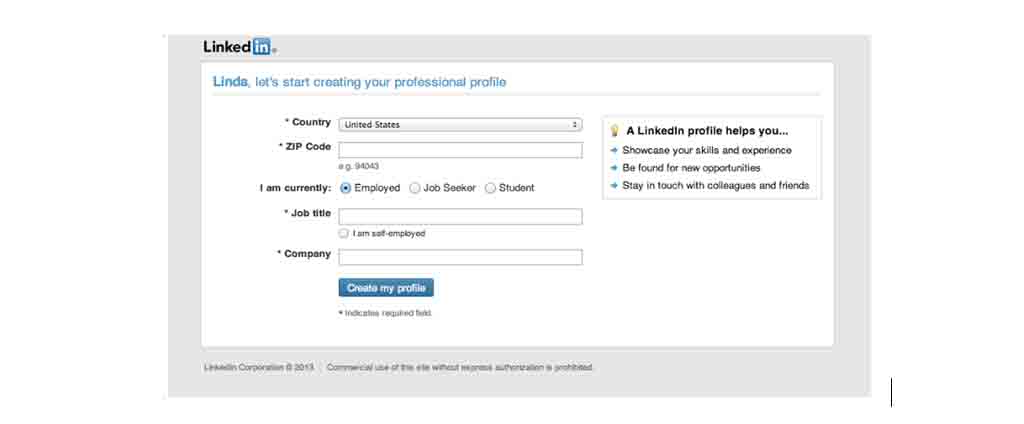1024x424 pixels.
Task: Choose the Job Seeker option
Action: (415, 188)
